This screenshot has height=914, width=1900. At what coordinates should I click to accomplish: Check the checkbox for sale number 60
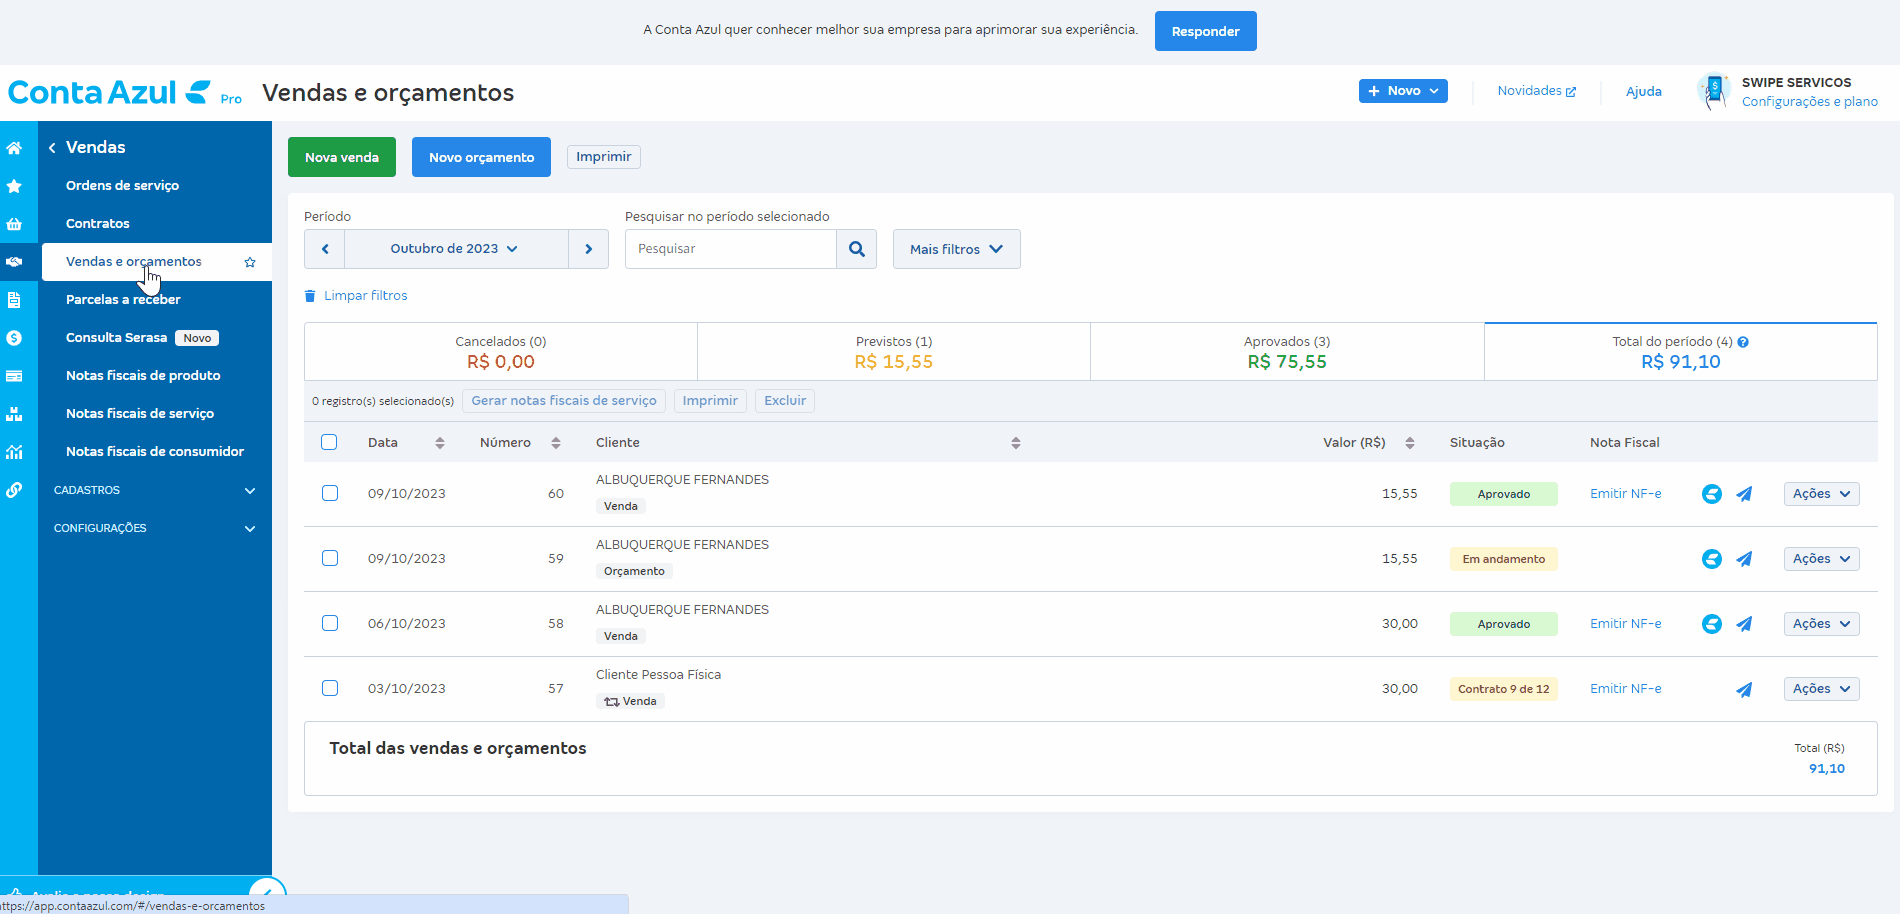point(330,493)
